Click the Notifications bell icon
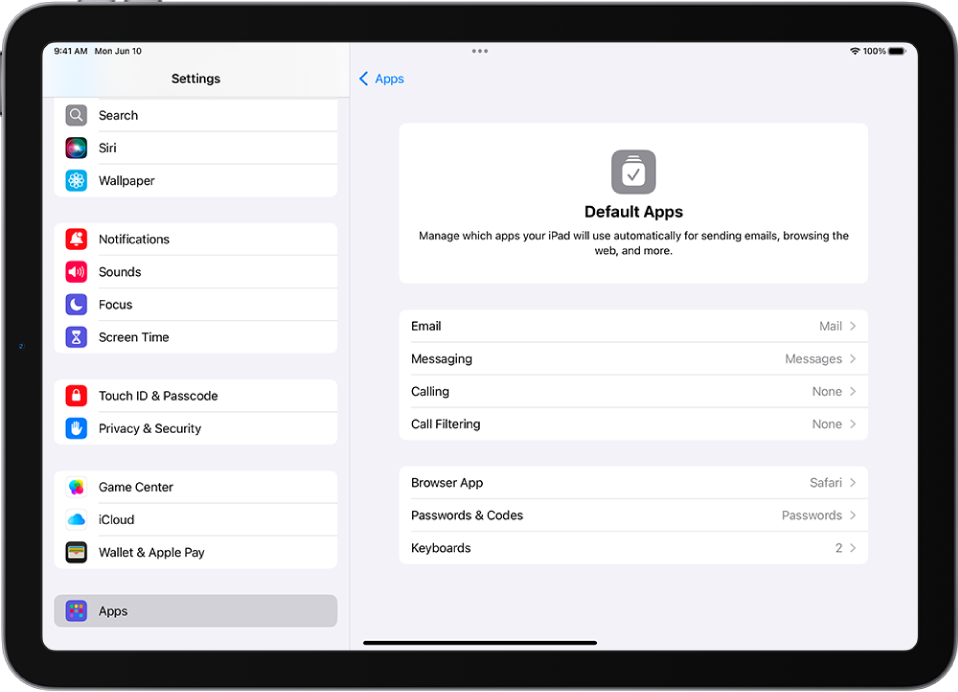 click(76, 239)
